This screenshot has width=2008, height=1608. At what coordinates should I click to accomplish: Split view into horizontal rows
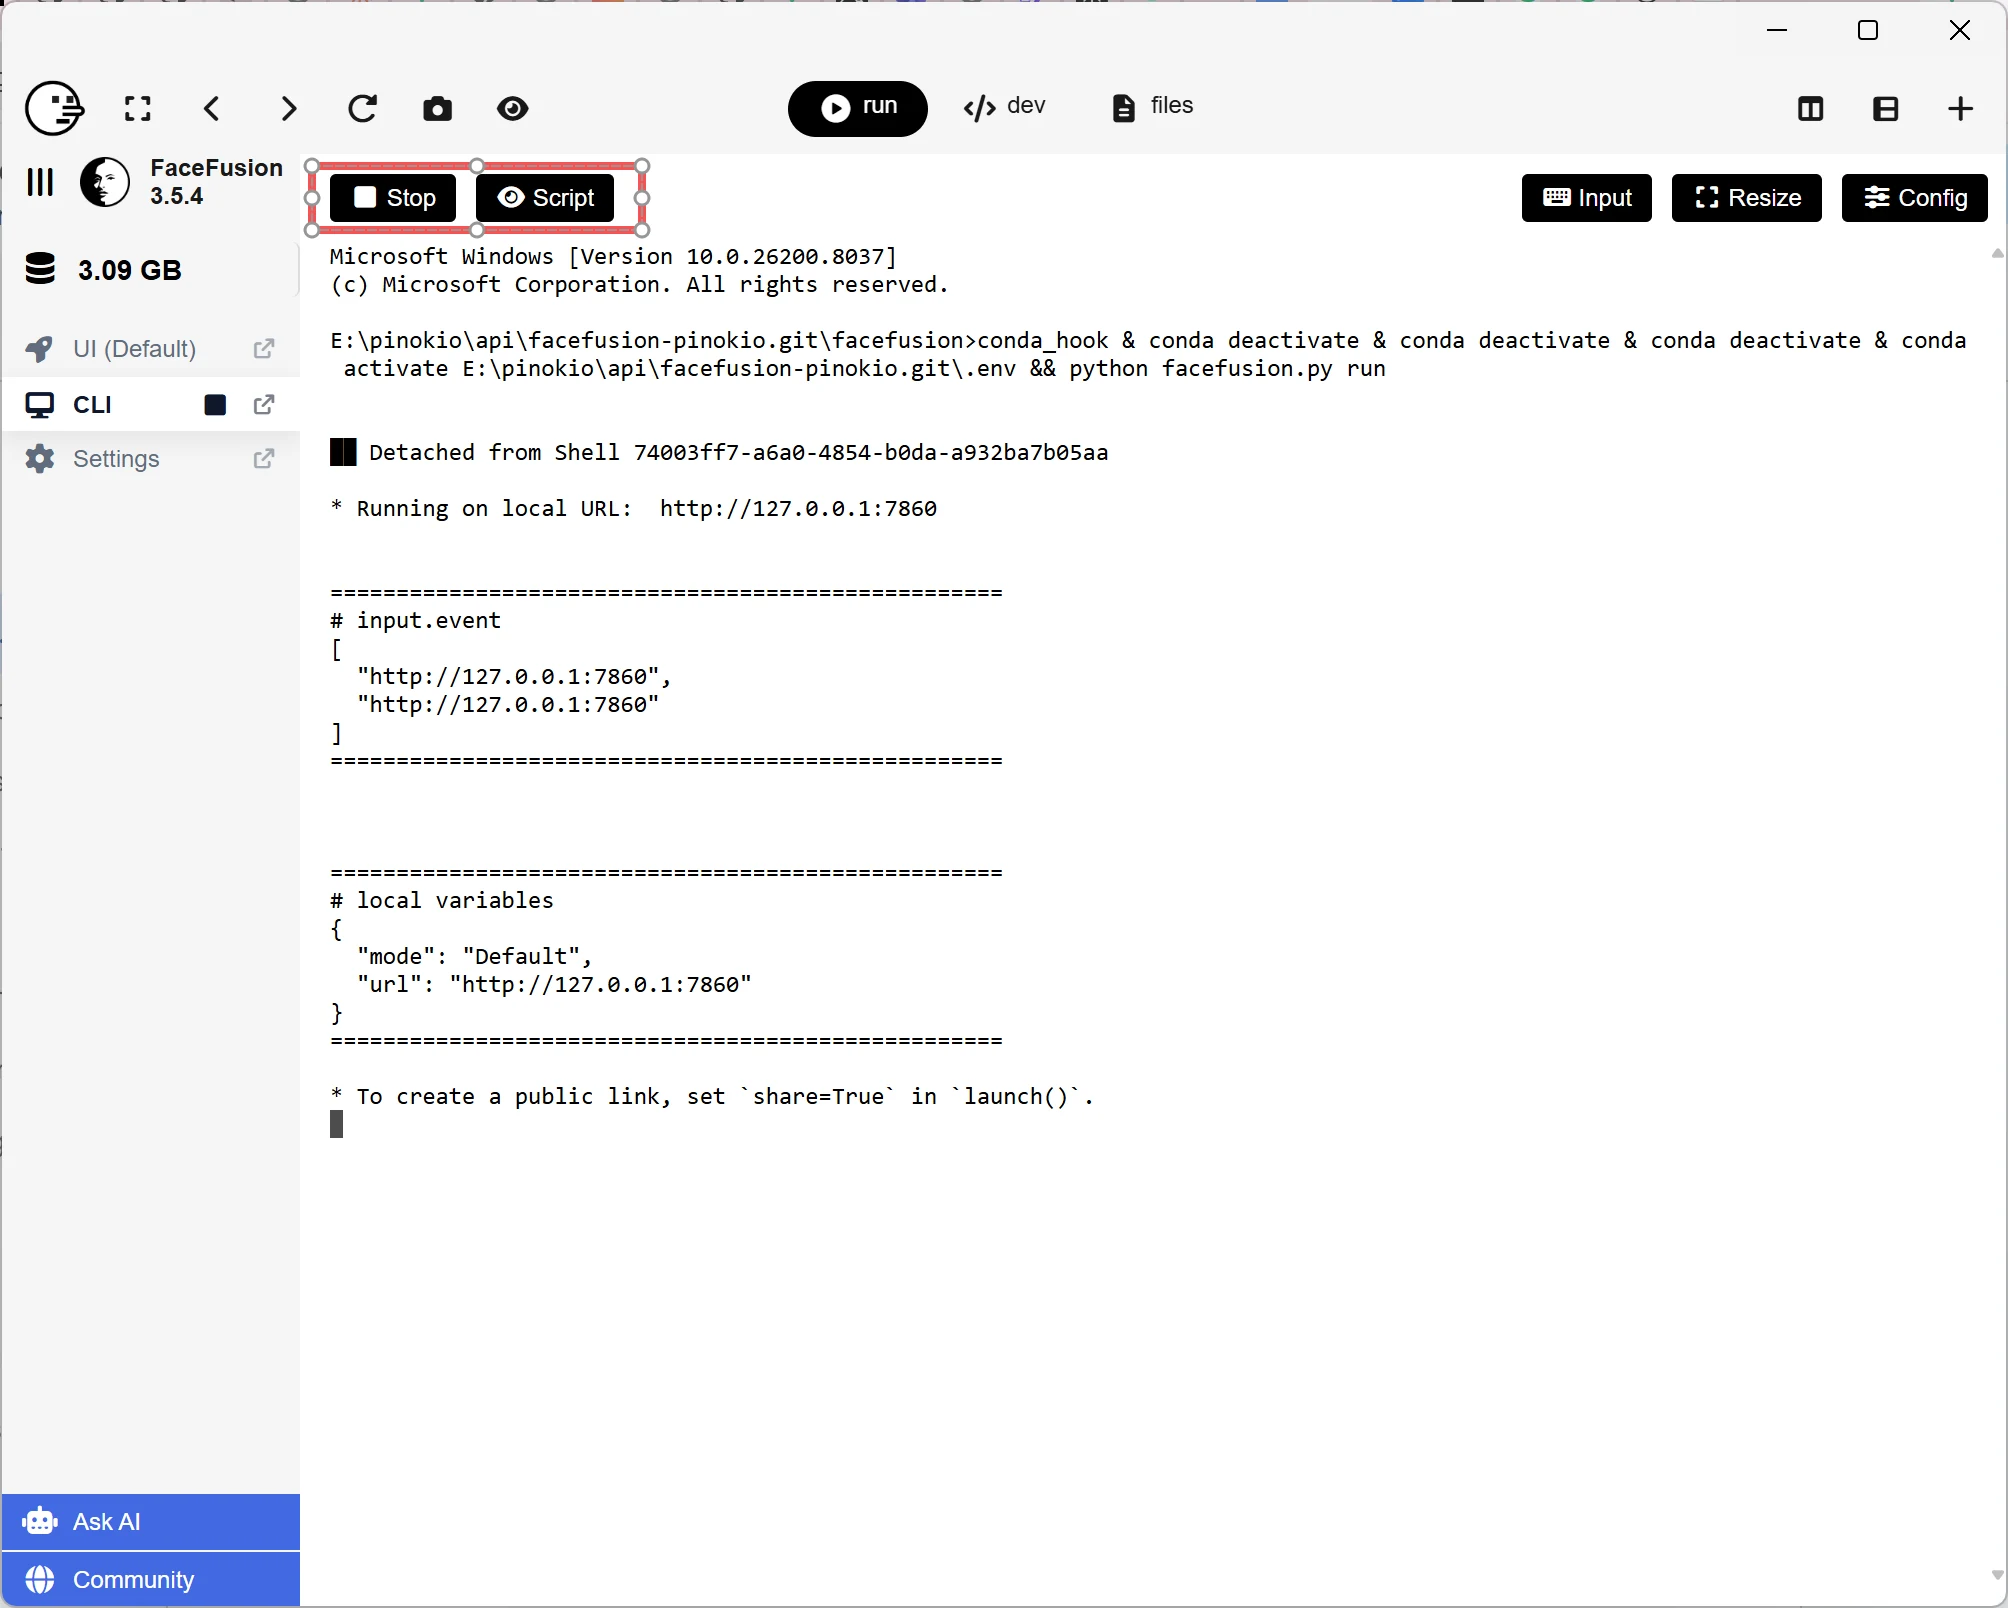click(x=1886, y=109)
